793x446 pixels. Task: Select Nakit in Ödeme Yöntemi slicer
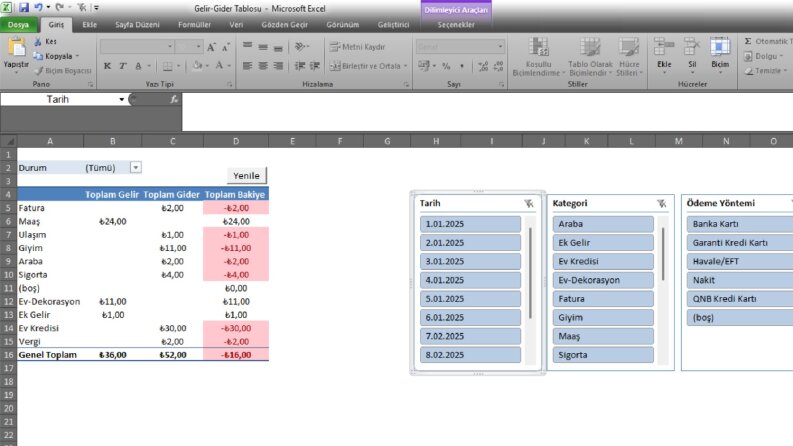pos(740,280)
